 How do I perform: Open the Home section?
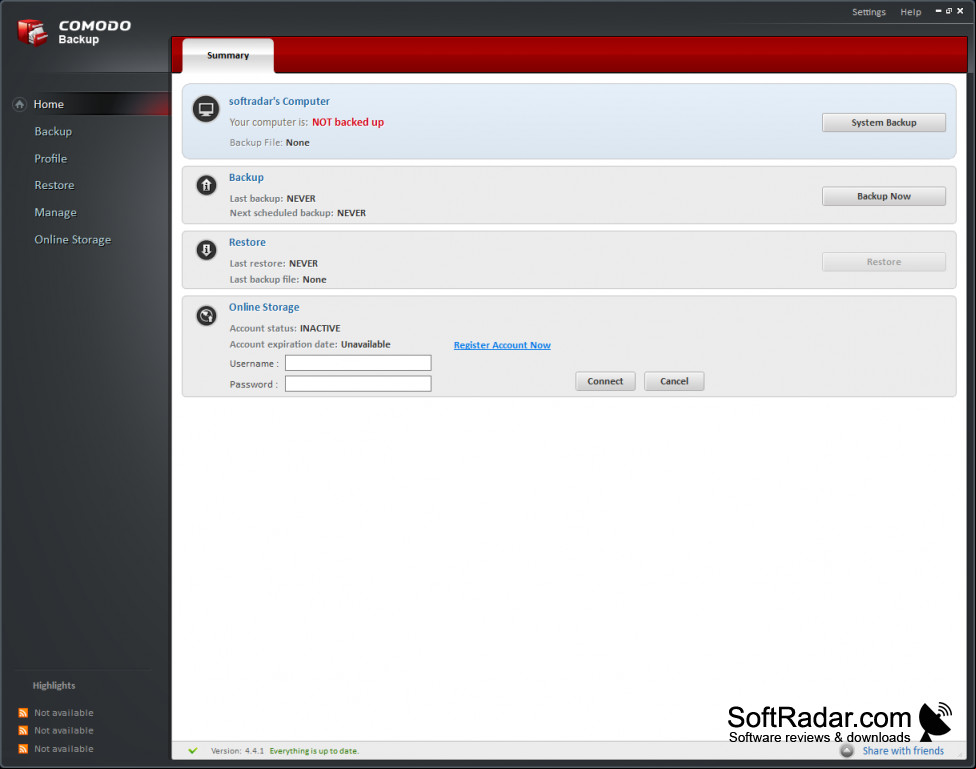click(x=49, y=104)
